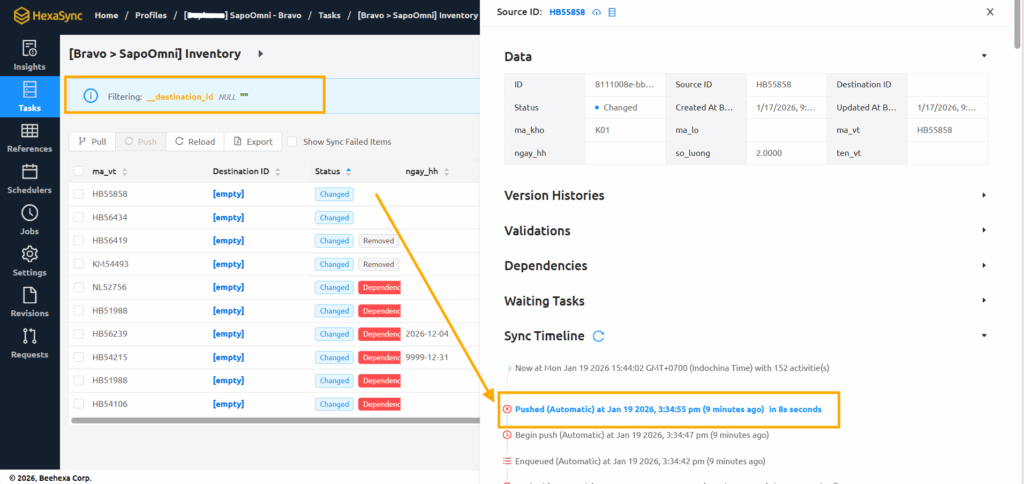1024x484 pixels.
Task: Click the Home breadcrumb
Action: (106, 16)
